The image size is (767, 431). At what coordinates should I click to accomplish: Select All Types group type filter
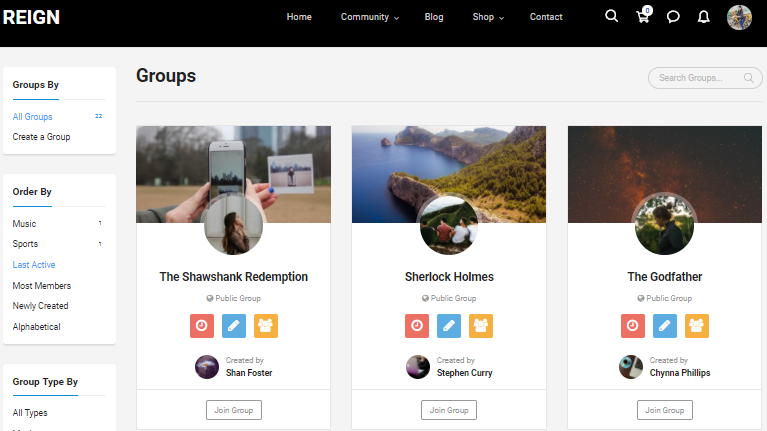(x=30, y=413)
